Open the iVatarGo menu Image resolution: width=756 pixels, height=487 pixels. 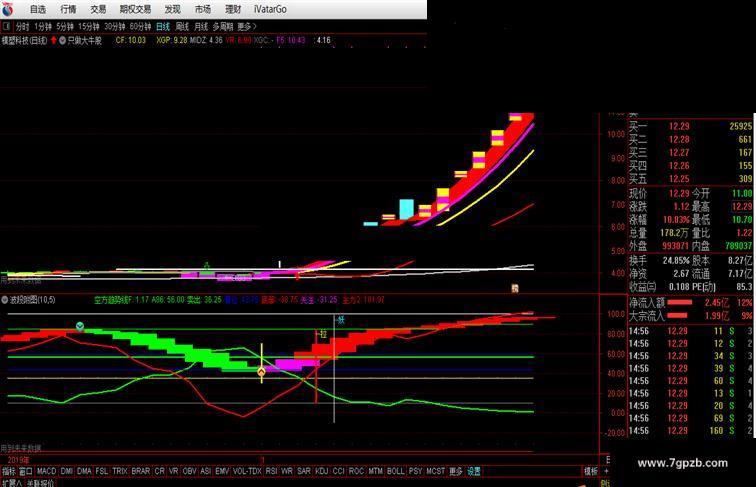270,9
